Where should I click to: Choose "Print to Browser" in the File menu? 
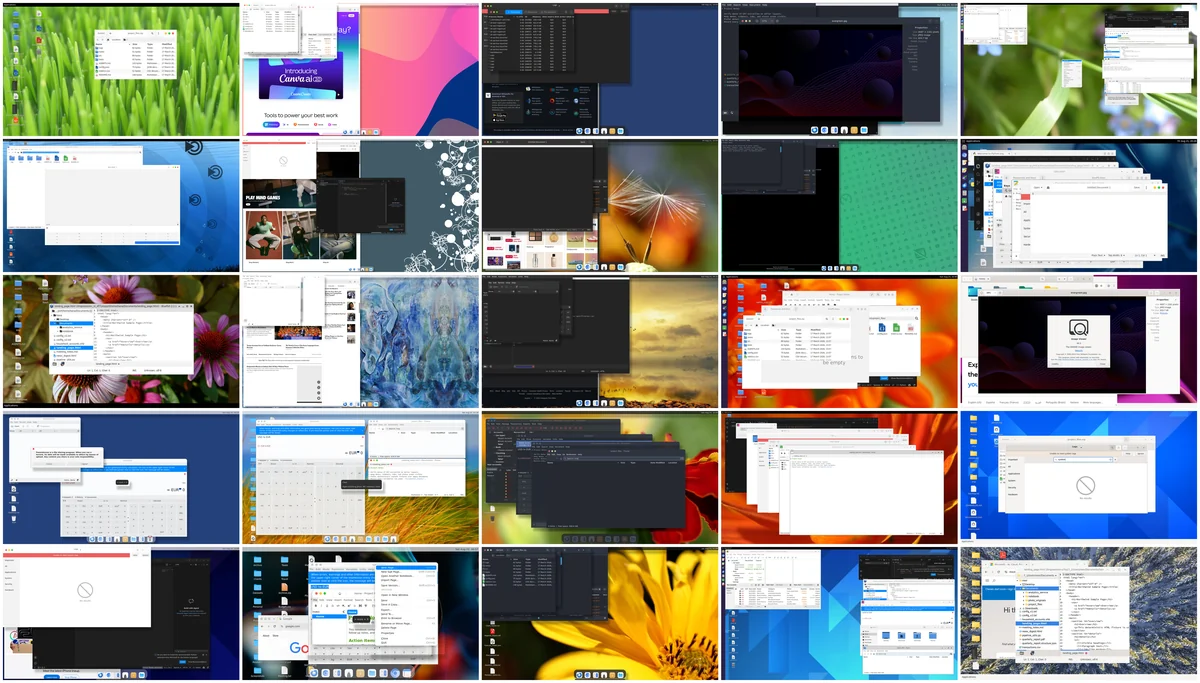pyautogui.click(x=407, y=618)
